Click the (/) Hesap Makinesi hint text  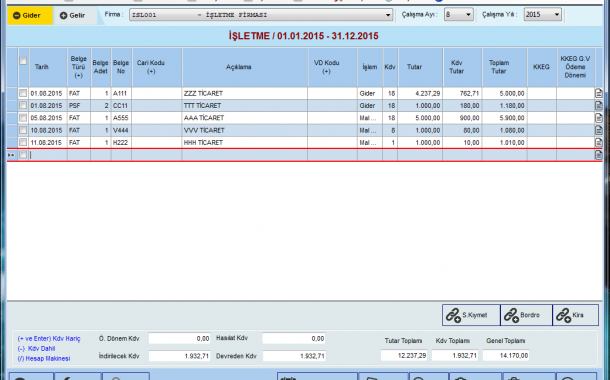pos(44,359)
